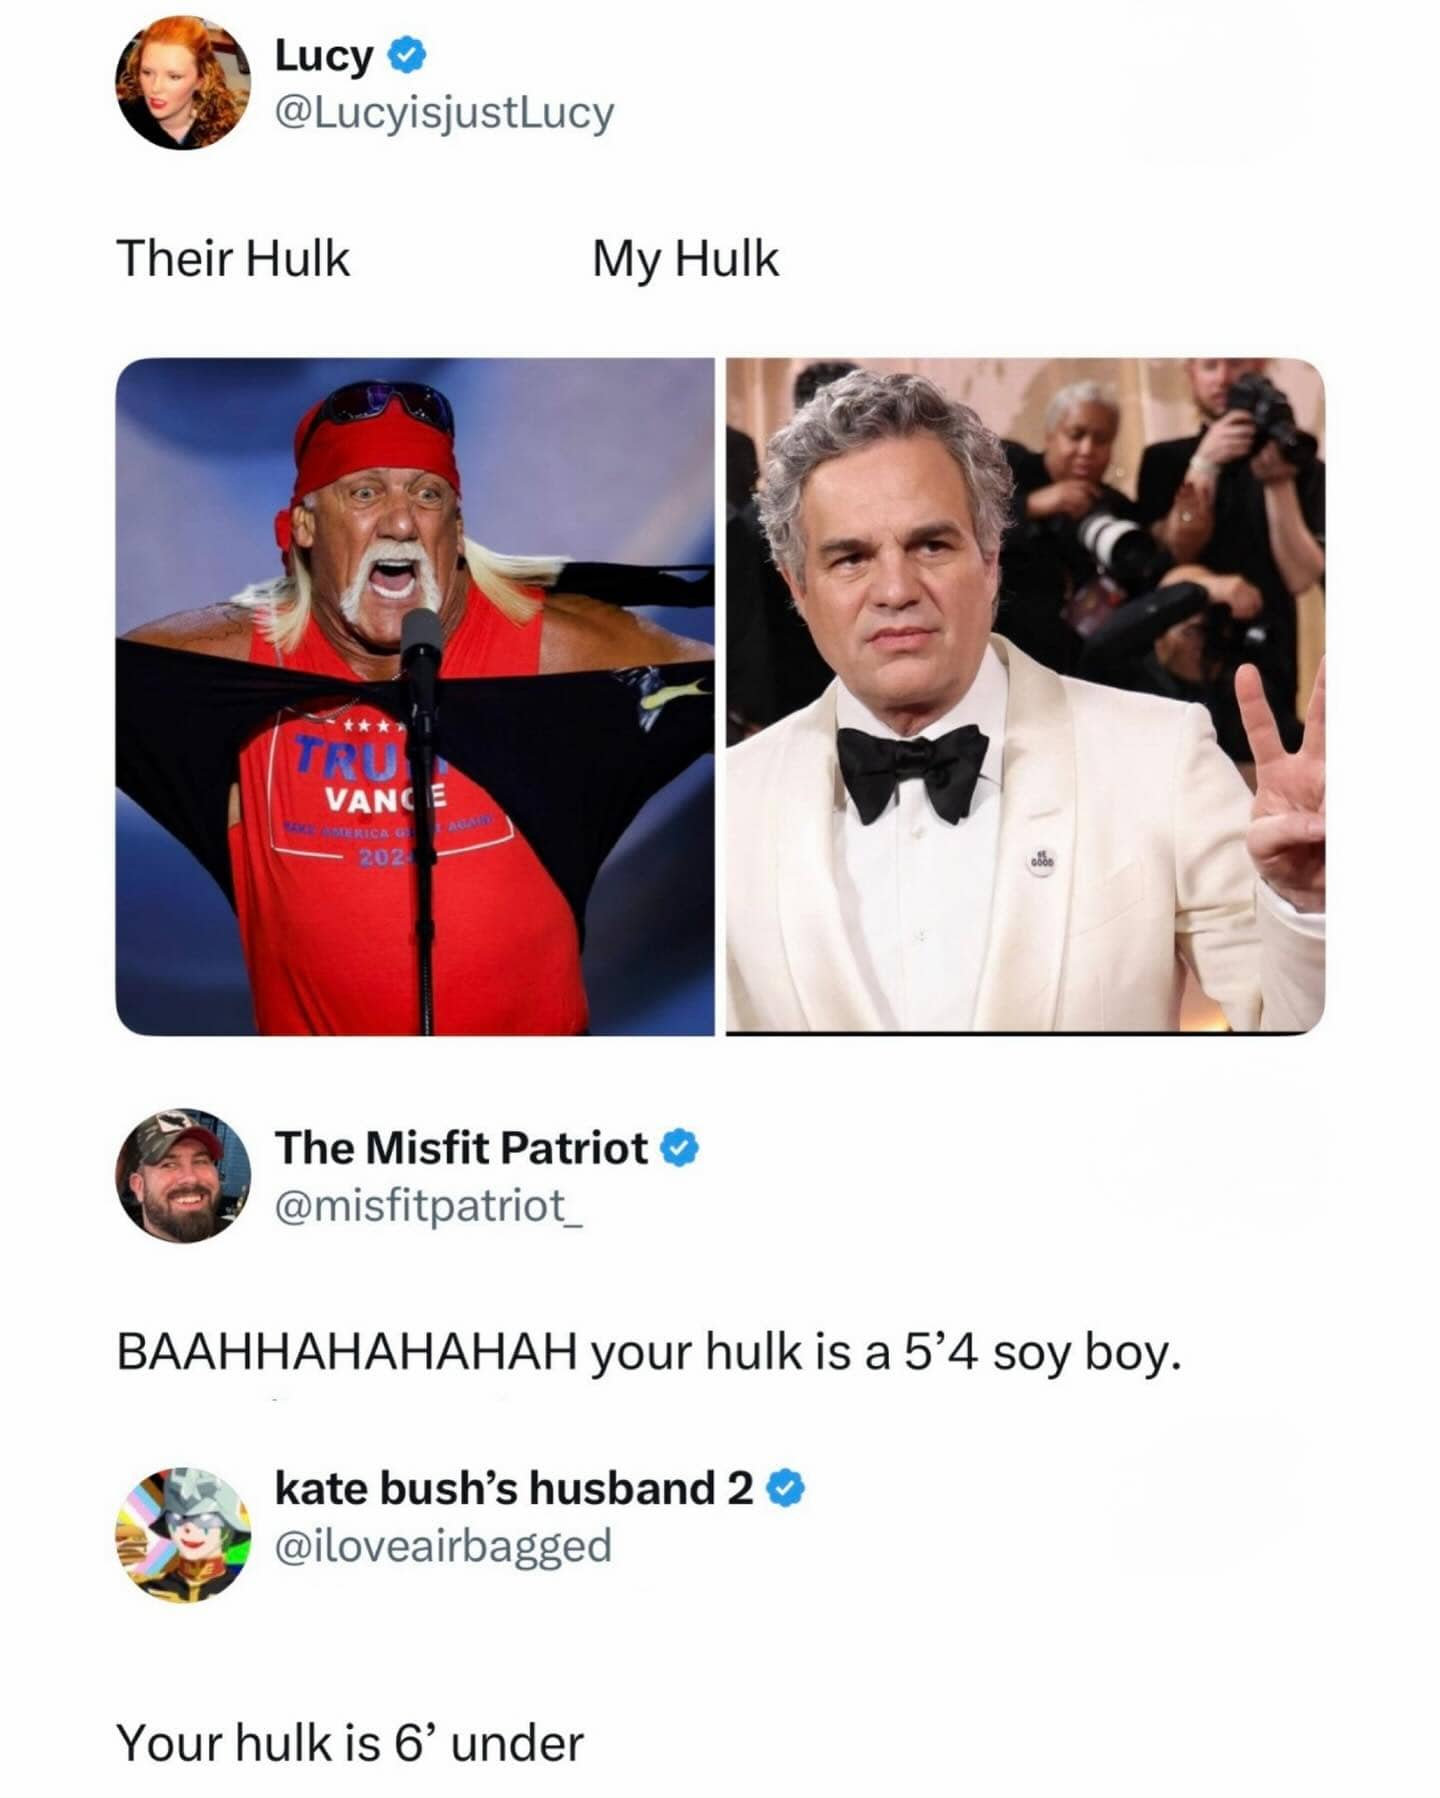Open kate bush's husband 2 avatar
The height and width of the screenshot is (1798, 1440).
[183, 1534]
